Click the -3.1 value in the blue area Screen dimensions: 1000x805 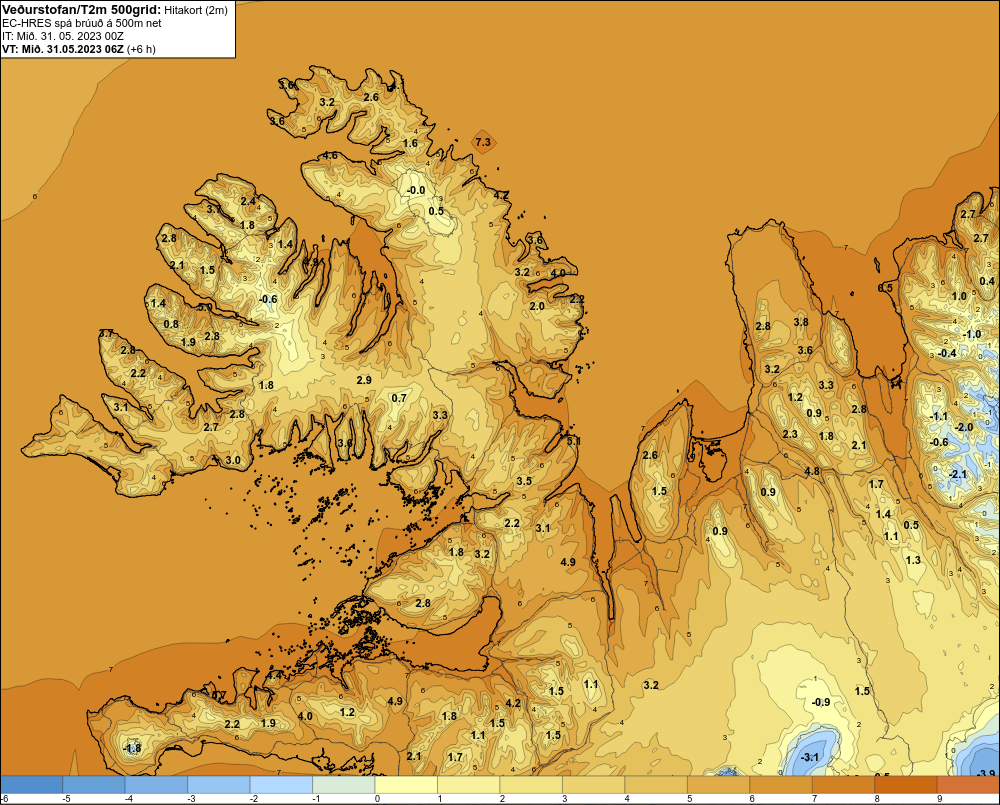point(809,757)
